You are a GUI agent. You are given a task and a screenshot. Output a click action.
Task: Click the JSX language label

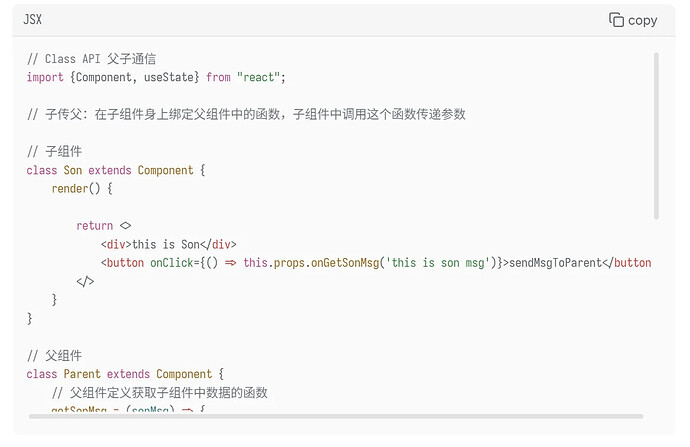33,19
